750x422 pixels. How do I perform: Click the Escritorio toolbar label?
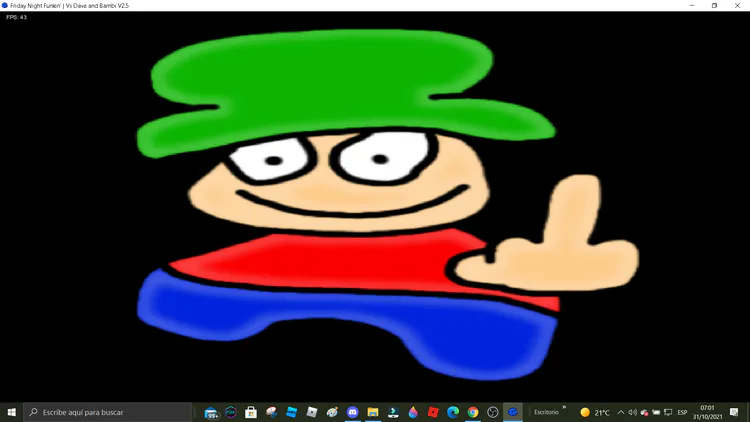546,412
